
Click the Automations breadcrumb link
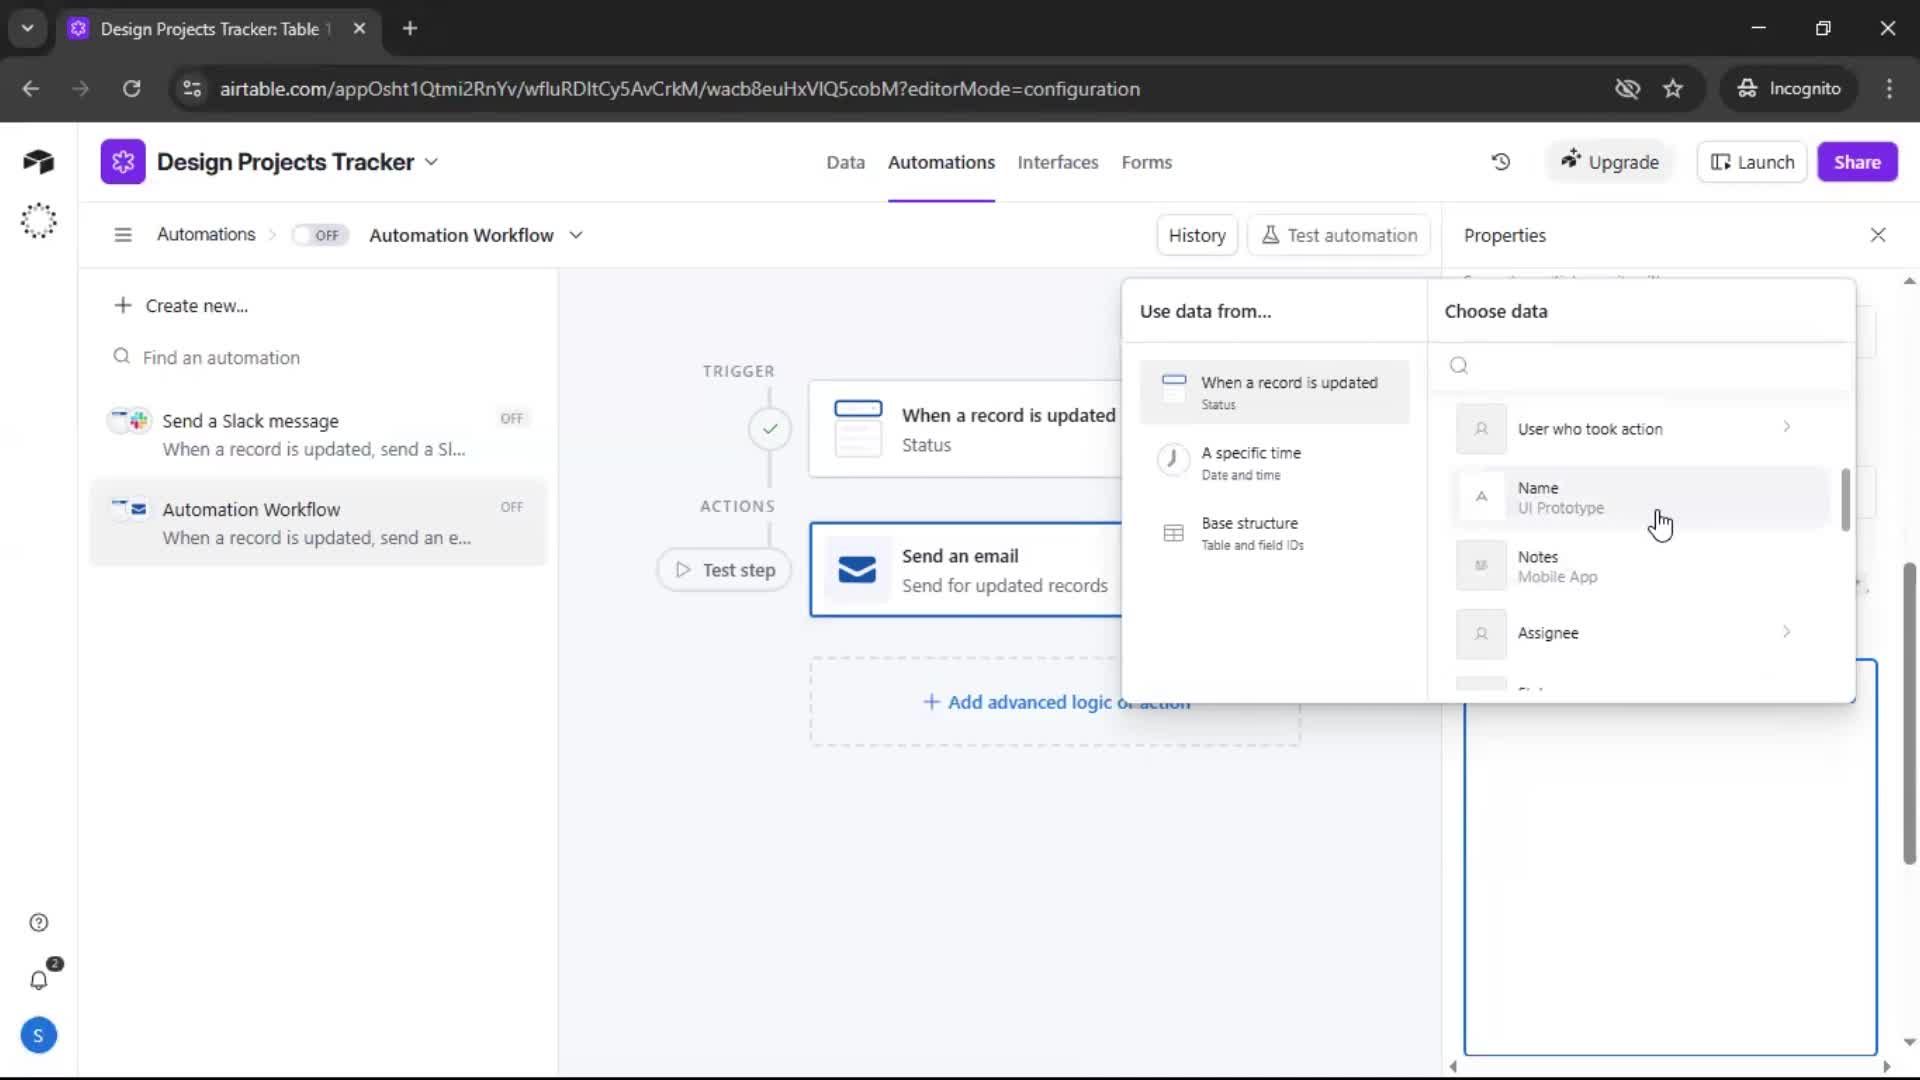[x=206, y=234]
